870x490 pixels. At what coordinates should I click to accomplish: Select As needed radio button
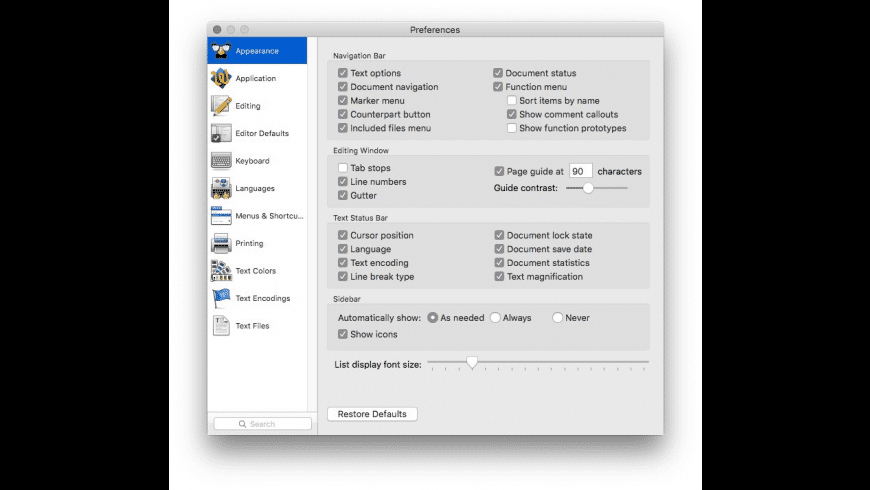[432, 317]
